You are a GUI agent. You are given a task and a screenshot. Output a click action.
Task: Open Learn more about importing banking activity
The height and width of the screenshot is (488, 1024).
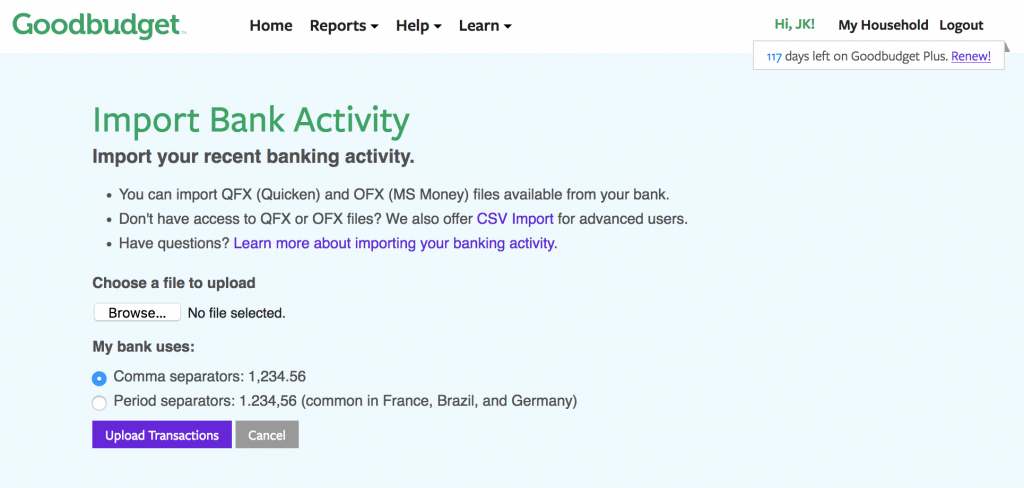coord(394,244)
